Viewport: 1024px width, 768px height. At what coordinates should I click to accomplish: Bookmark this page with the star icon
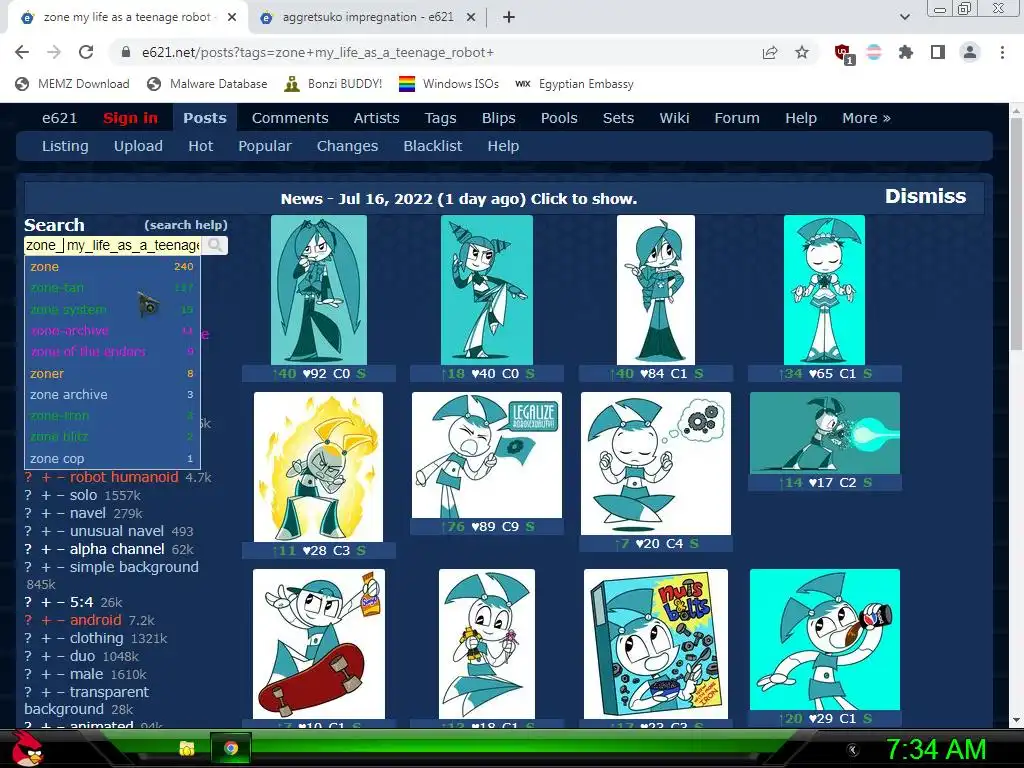802,52
